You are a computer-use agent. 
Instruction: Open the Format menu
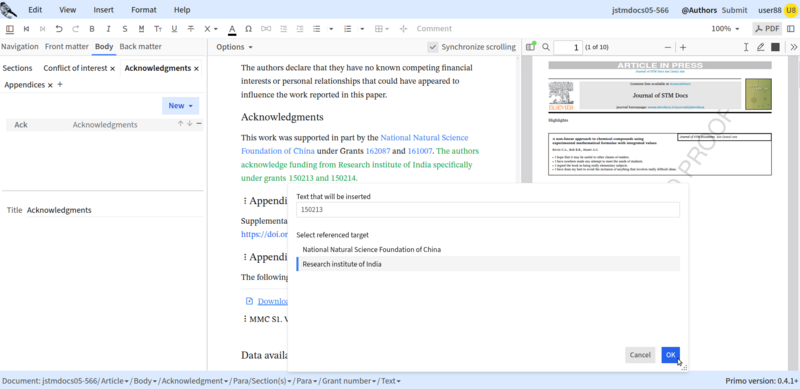(144, 10)
